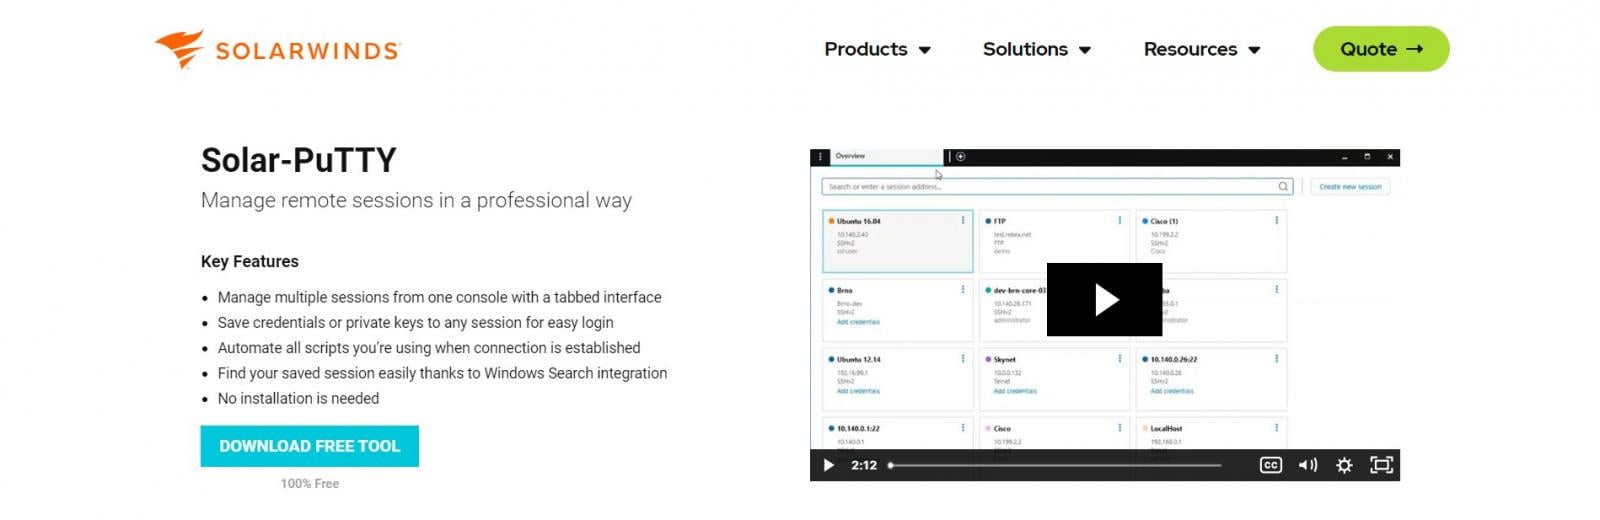This screenshot has width=1600, height=520.
Task: Click the new tab plus icon in video preview
Action: pyautogui.click(x=960, y=157)
